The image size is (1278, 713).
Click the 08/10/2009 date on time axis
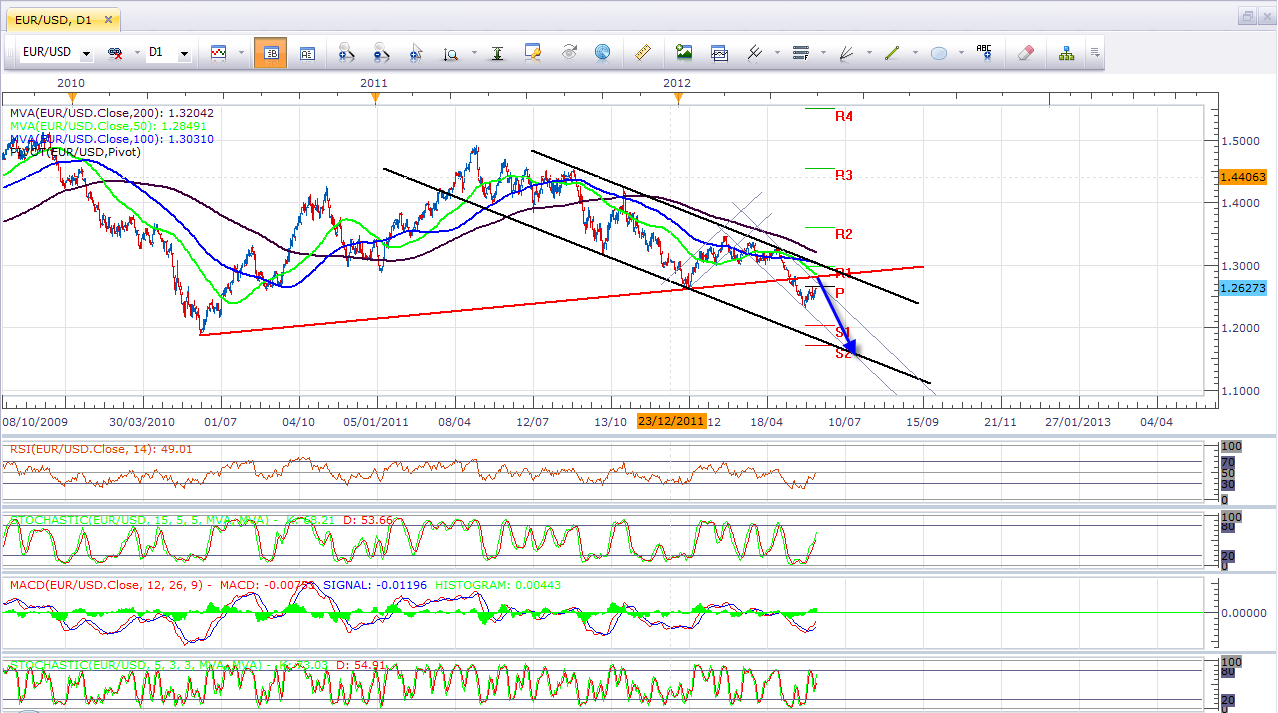click(34, 422)
